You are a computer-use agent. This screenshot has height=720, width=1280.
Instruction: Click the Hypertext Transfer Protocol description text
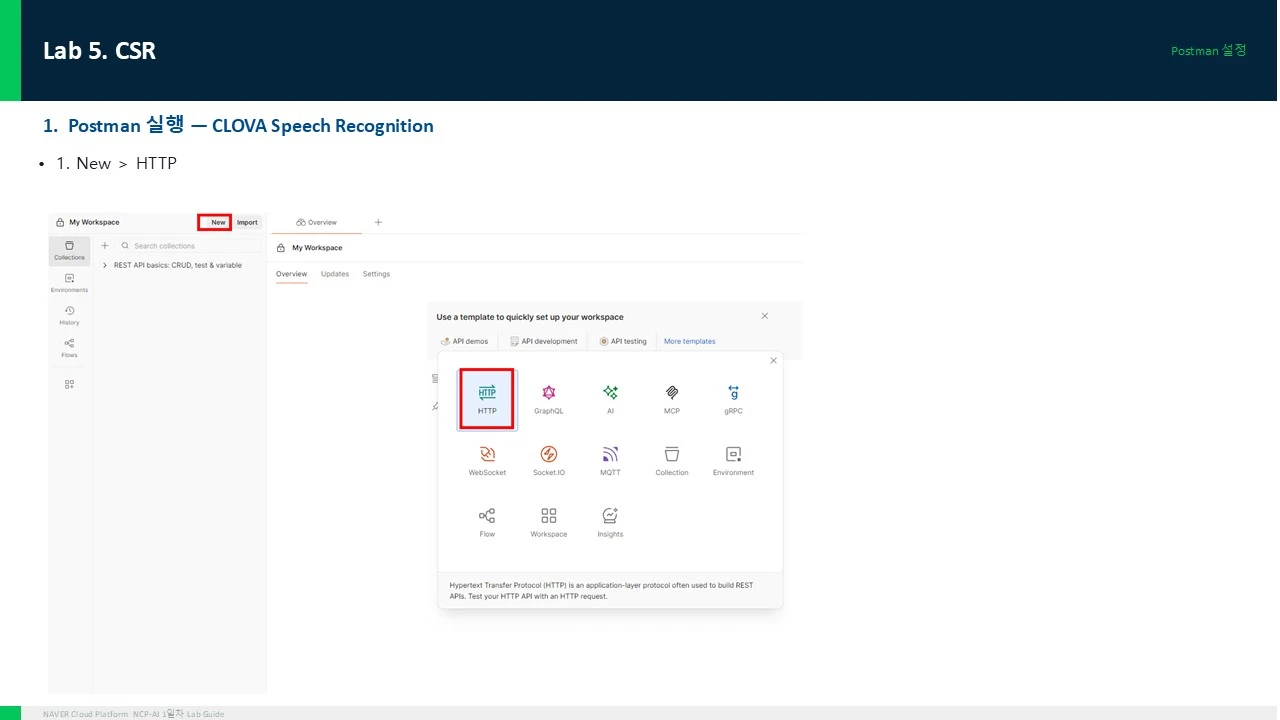coord(601,590)
